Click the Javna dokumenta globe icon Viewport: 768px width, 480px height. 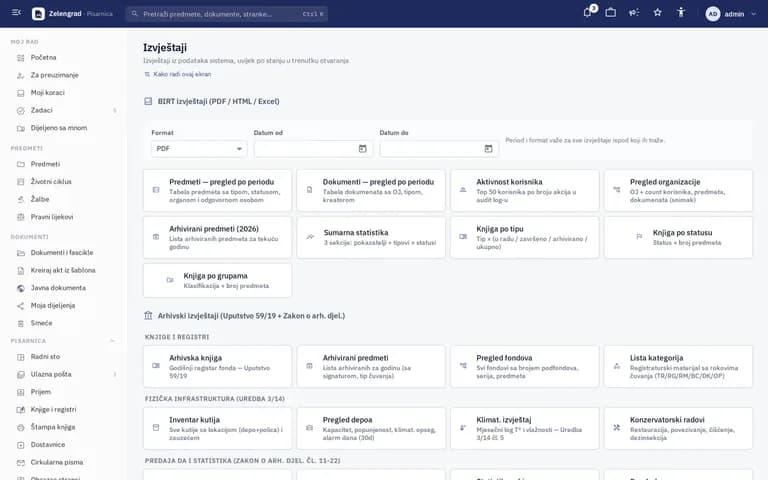pos(21,288)
